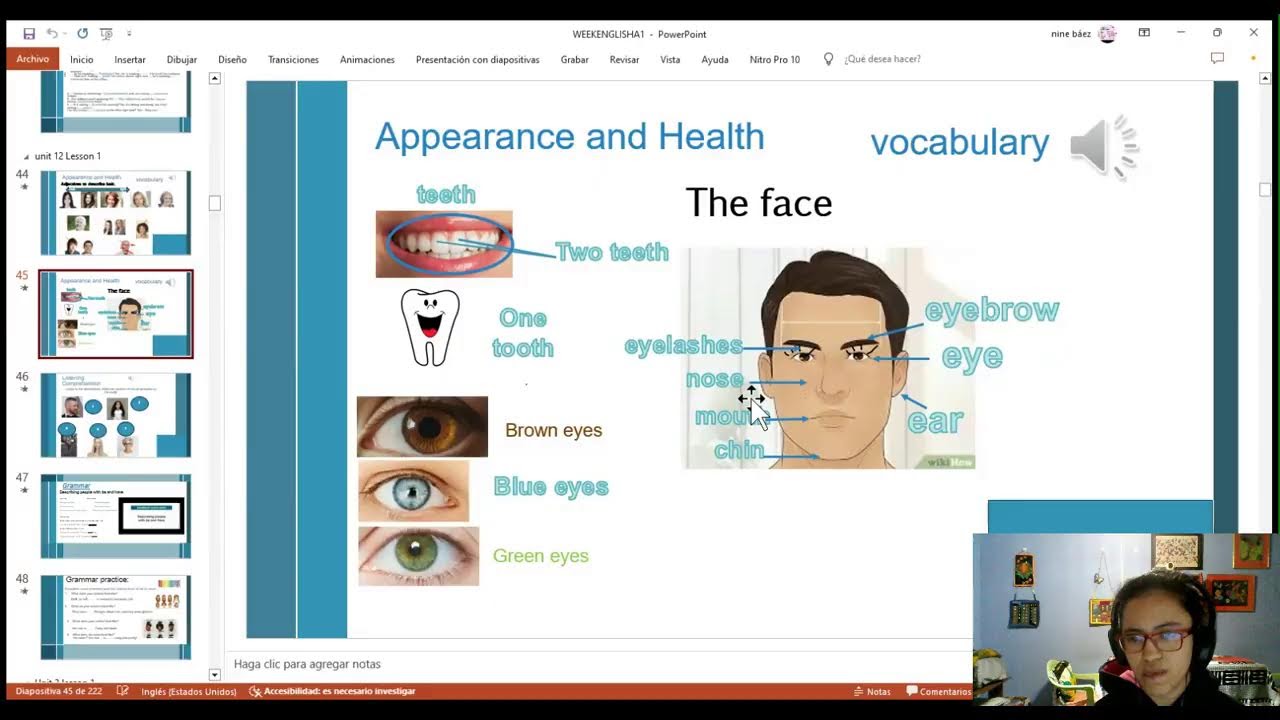
Task: Open the Revisar tab
Action: pyautogui.click(x=624, y=60)
